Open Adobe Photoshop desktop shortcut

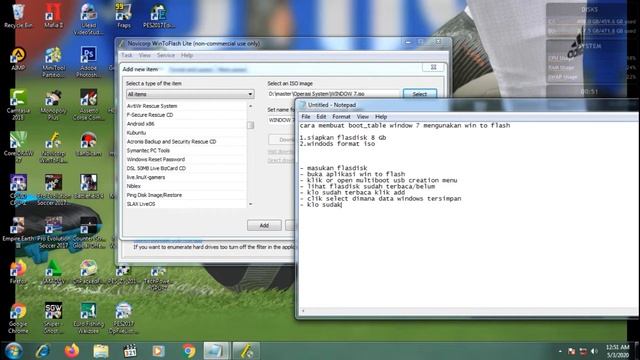point(88,62)
